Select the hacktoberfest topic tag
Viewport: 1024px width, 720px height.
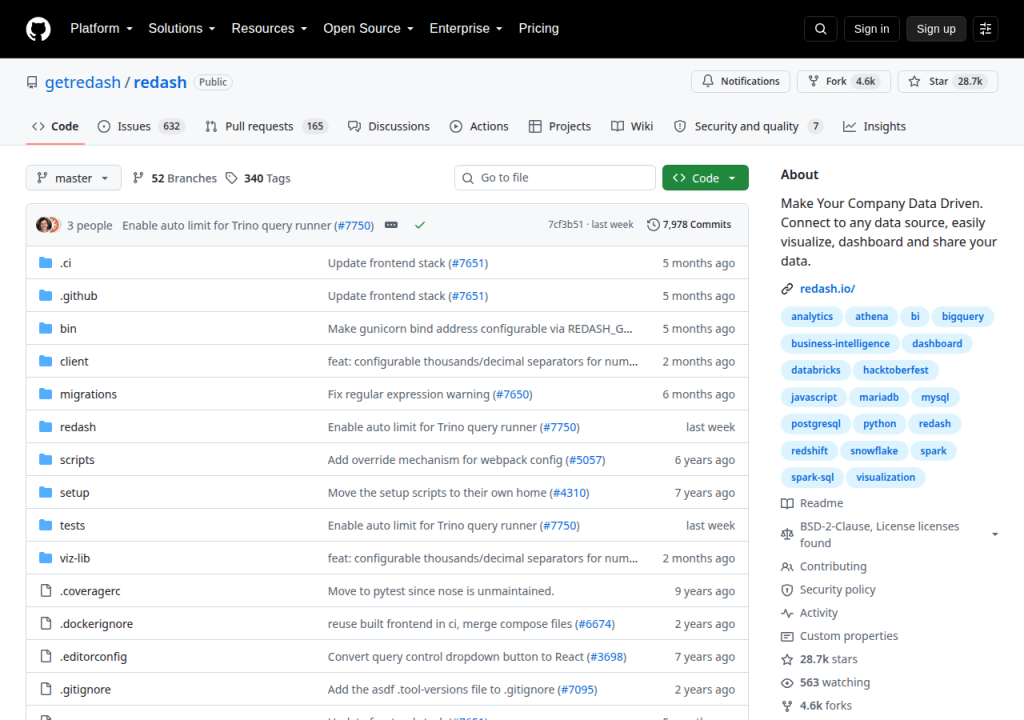895,370
